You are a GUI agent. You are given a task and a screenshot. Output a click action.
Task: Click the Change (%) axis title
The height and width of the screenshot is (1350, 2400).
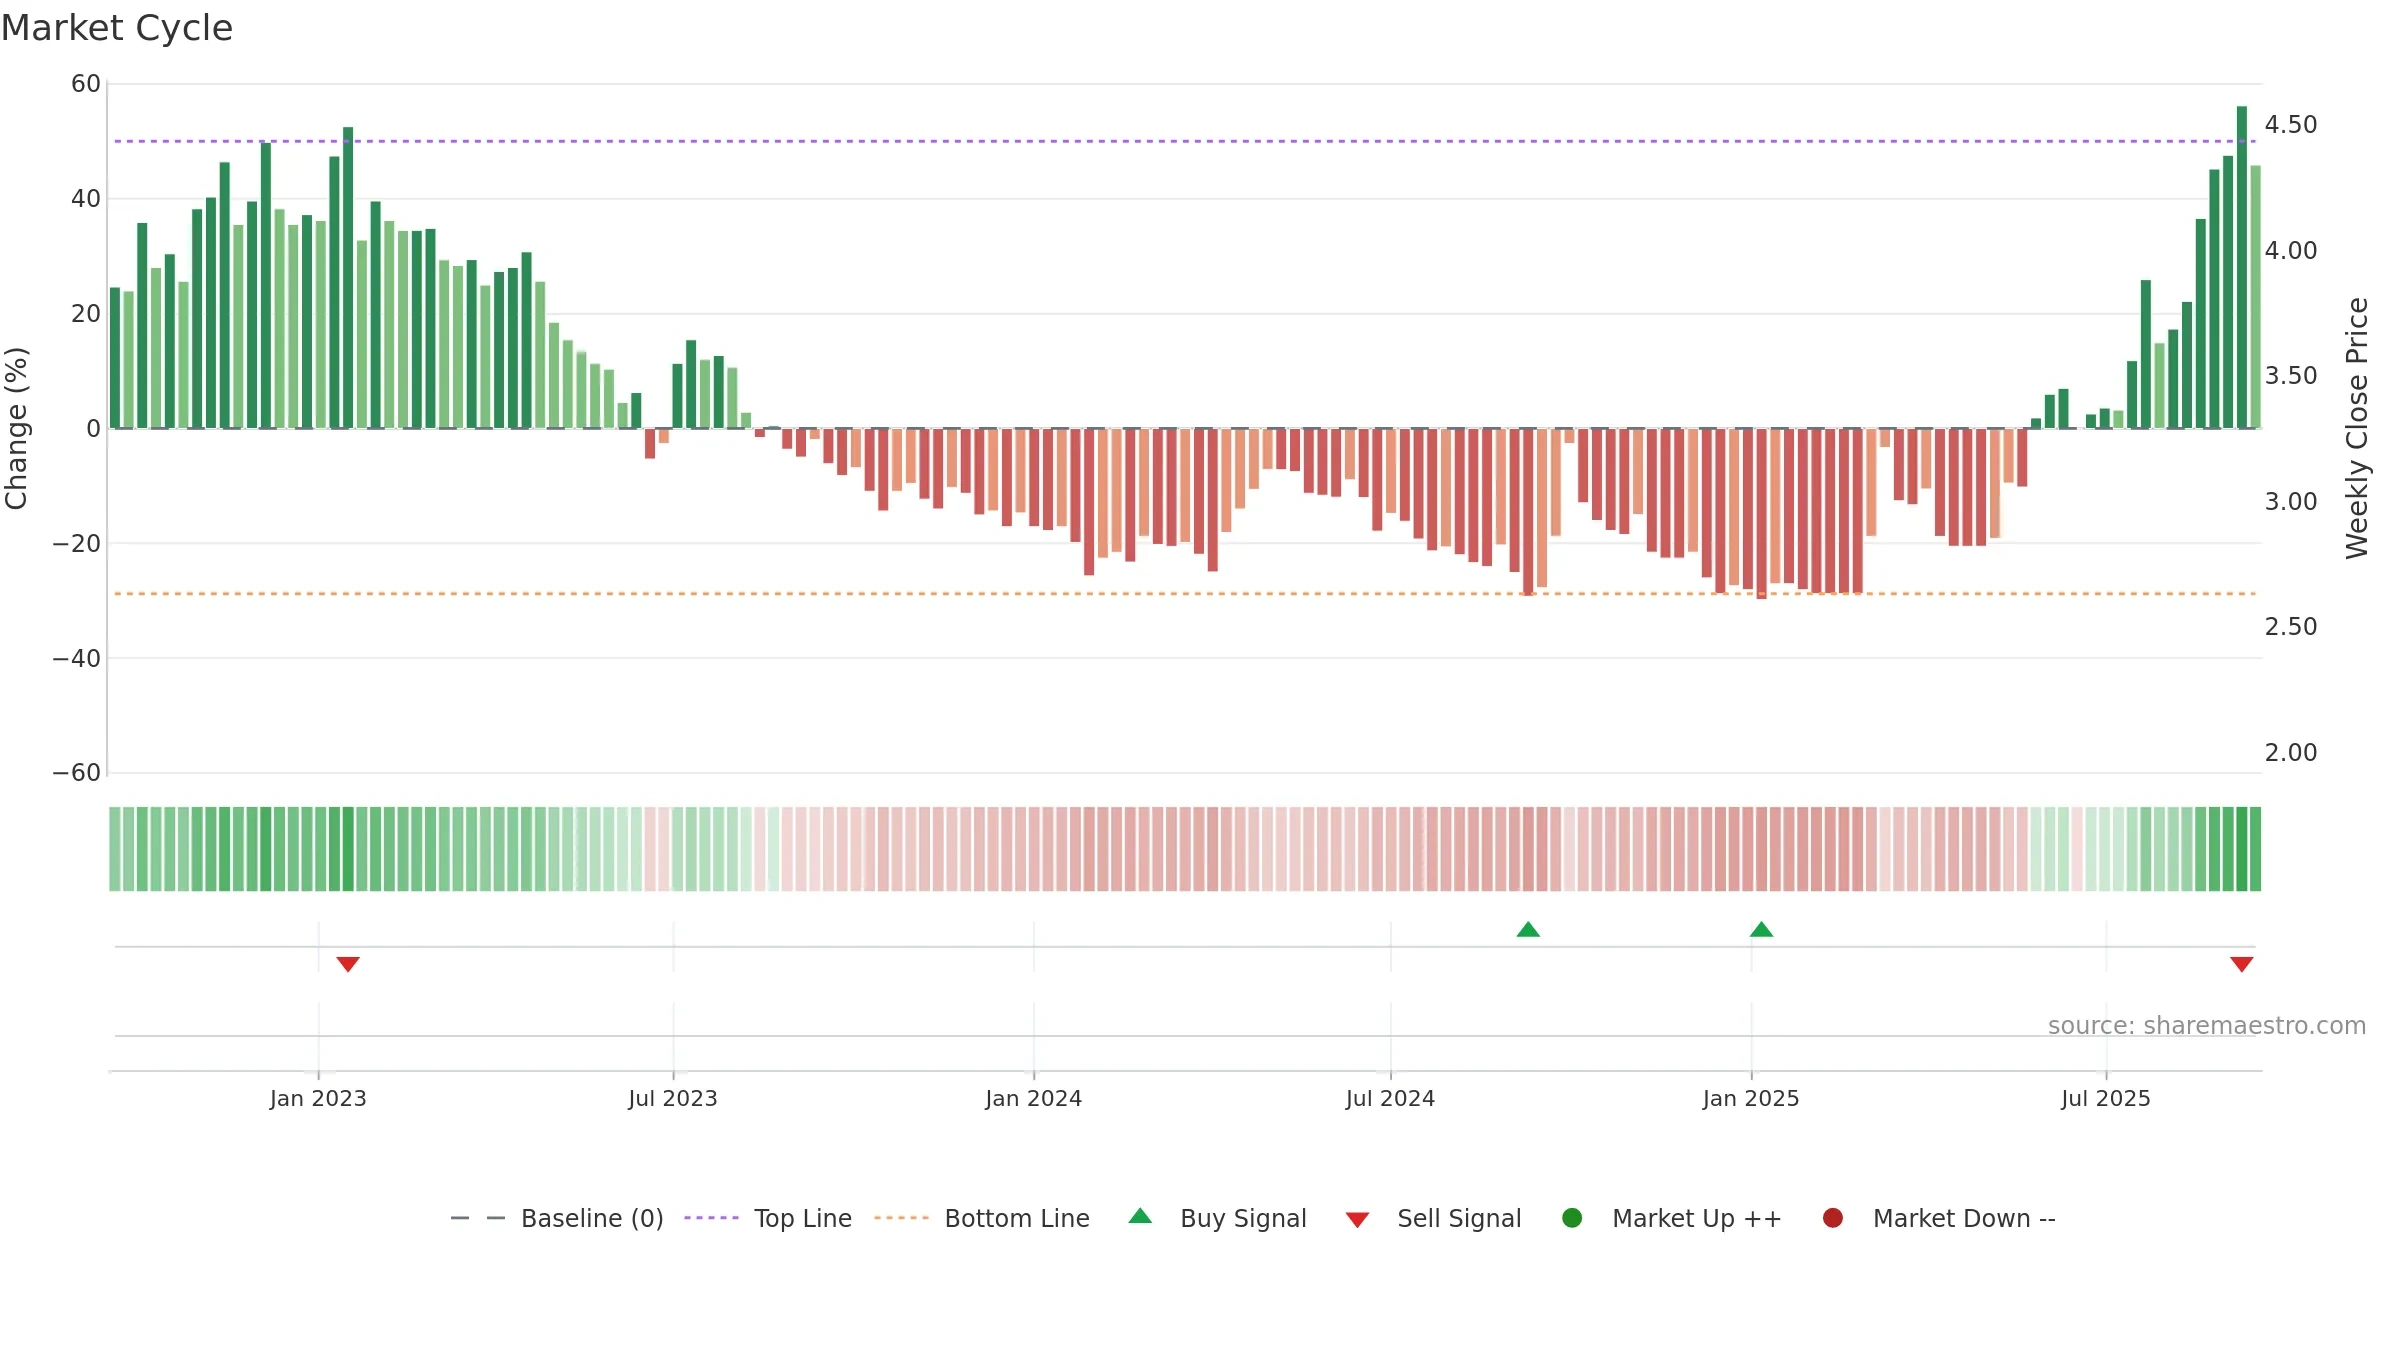click(x=16, y=428)
